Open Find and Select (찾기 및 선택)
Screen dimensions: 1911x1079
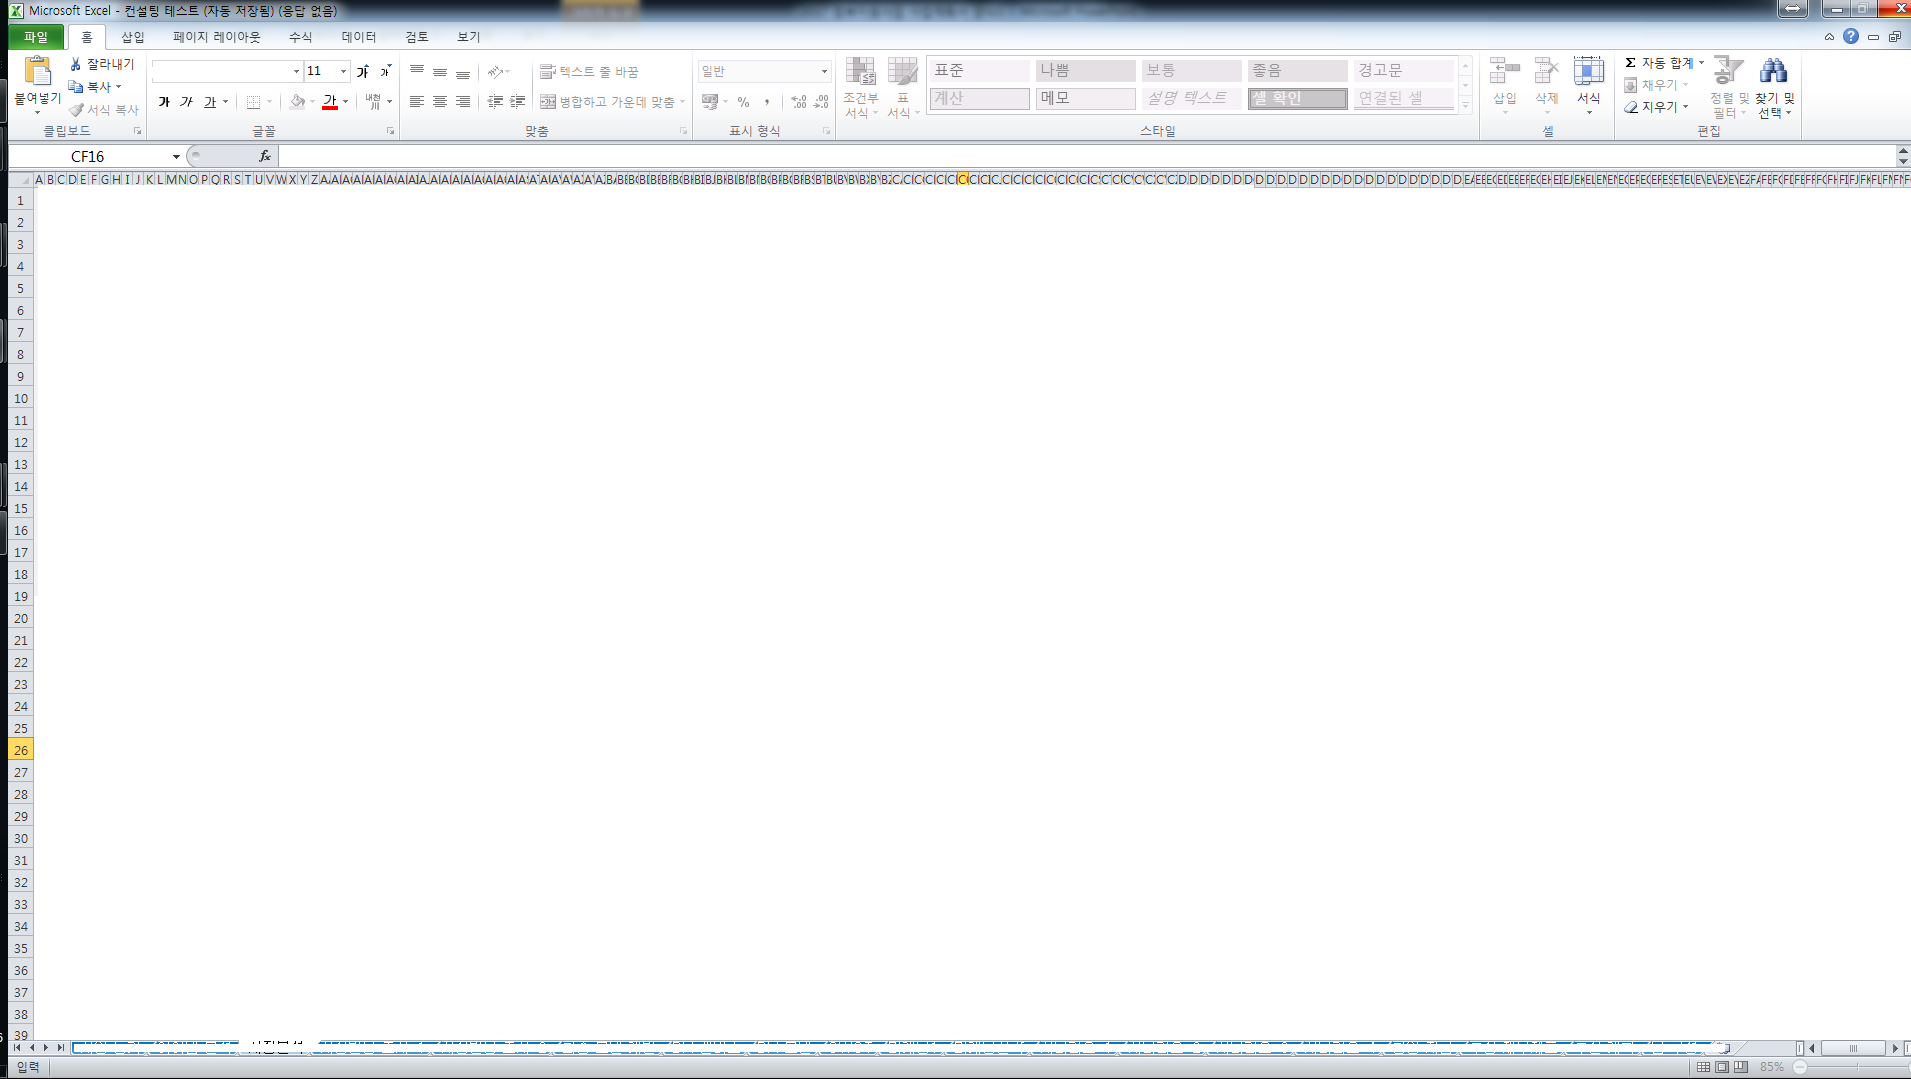[1775, 88]
